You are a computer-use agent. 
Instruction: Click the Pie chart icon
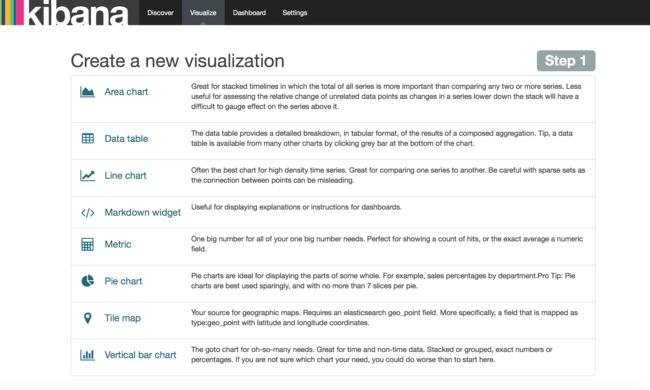pyautogui.click(x=87, y=281)
